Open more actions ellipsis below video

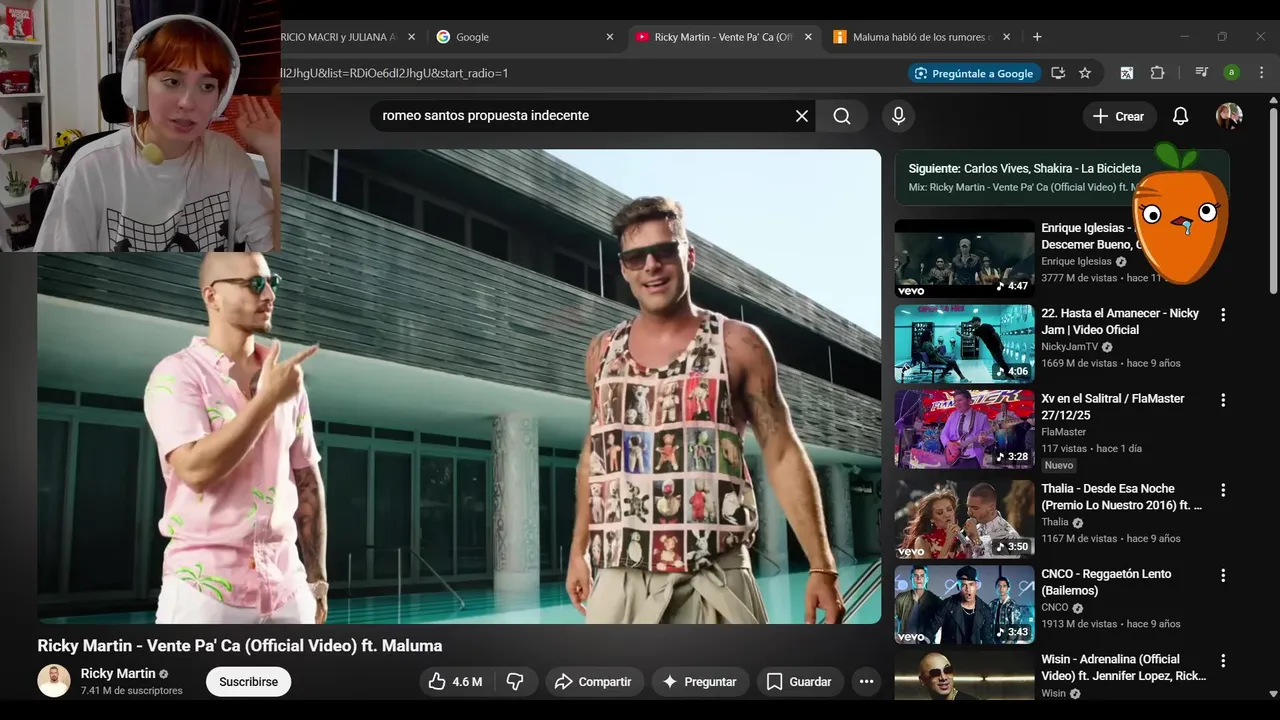point(866,682)
